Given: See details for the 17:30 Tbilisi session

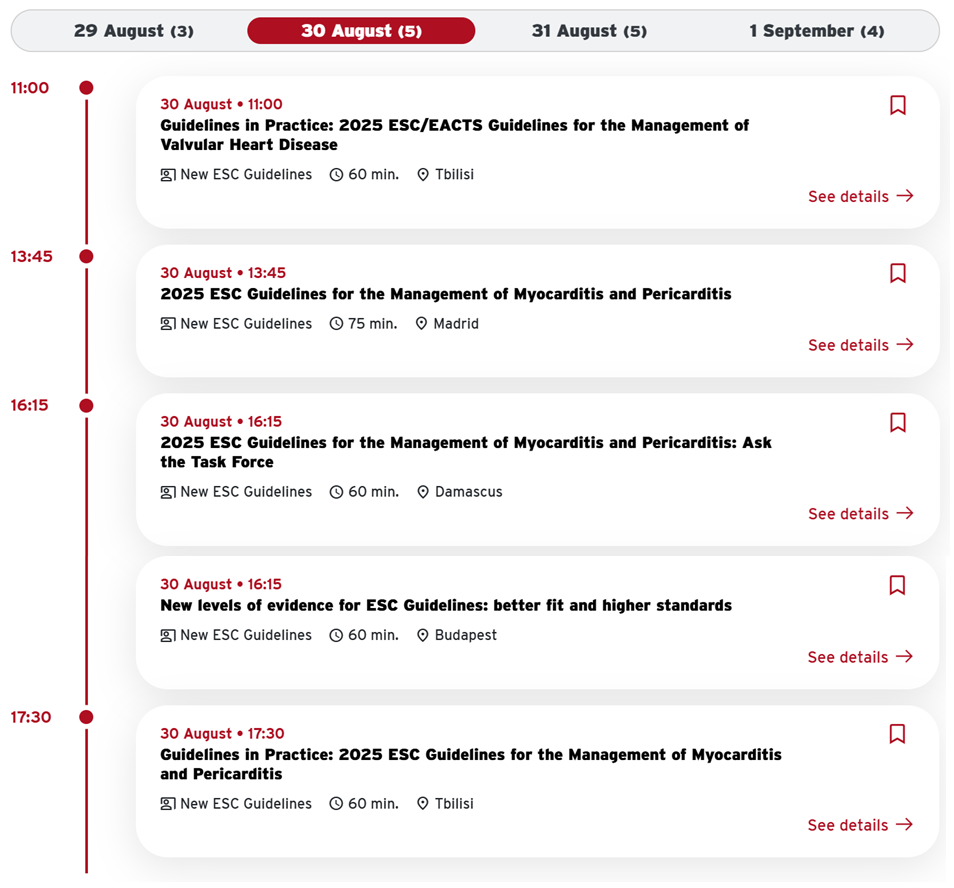Looking at the screenshot, I should point(860,825).
